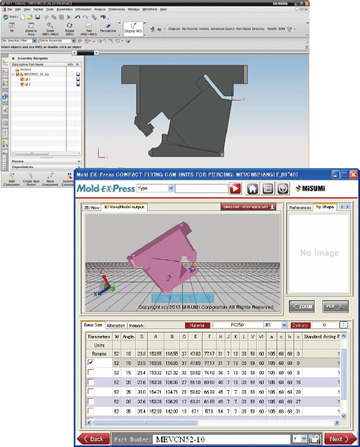Open the Entire Assembly scope dropdown
Viewport: 360px width, 447px height.
[57, 41]
